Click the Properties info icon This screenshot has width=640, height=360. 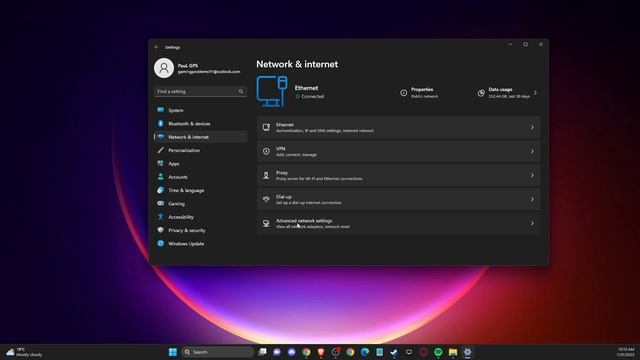click(x=404, y=93)
